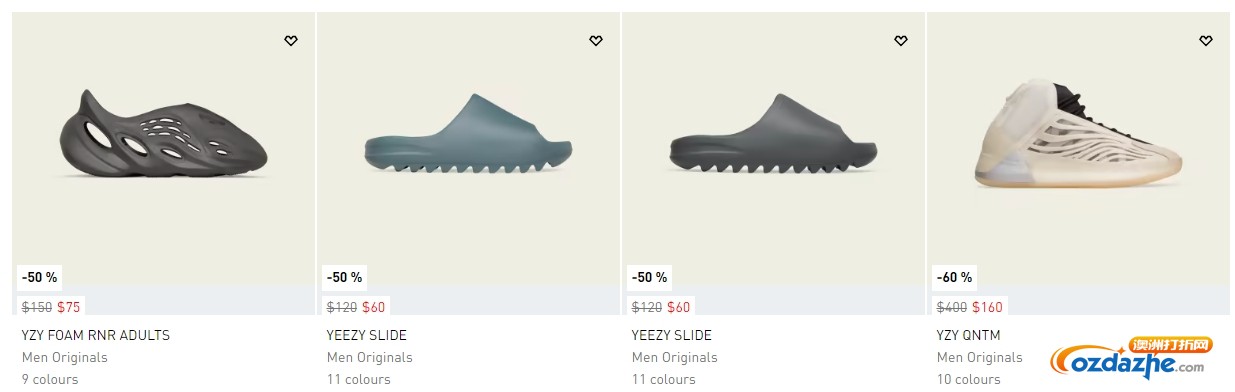Select the $160 sale price
1235x392 pixels.
click(x=987, y=307)
